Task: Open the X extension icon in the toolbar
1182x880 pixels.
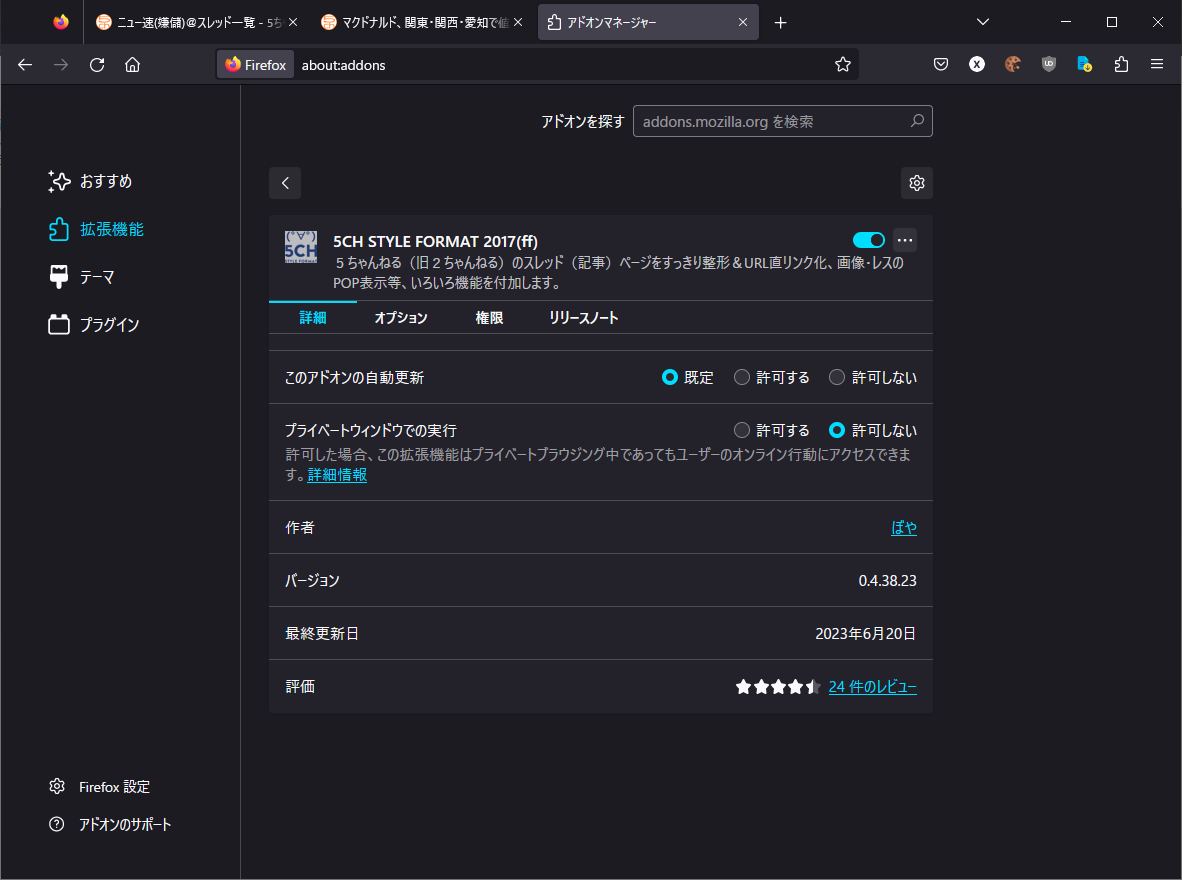Action: coord(977,65)
